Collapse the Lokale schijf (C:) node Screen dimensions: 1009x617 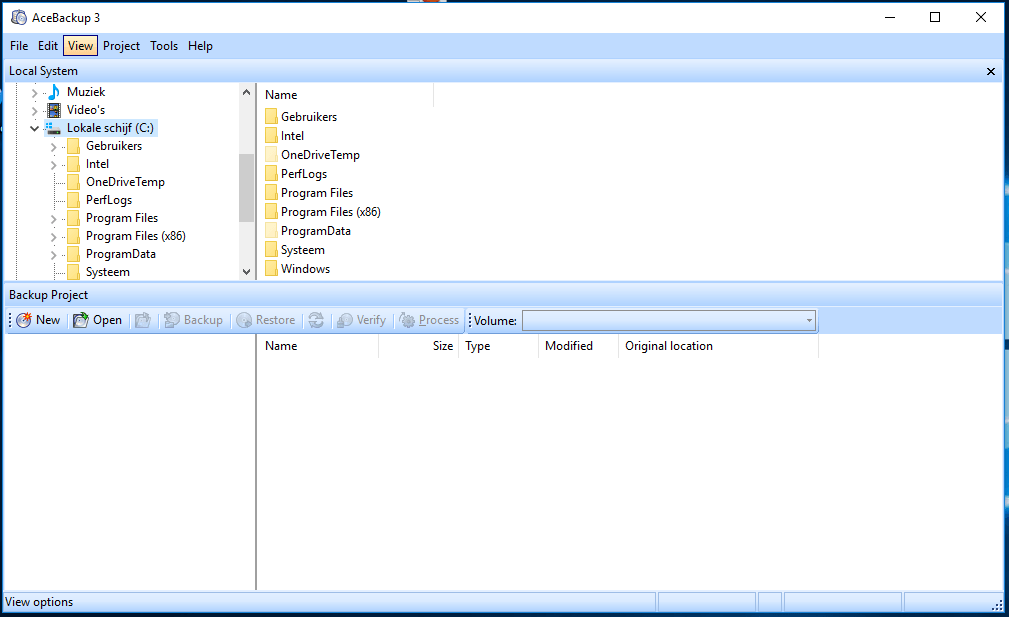pos(35,128)
